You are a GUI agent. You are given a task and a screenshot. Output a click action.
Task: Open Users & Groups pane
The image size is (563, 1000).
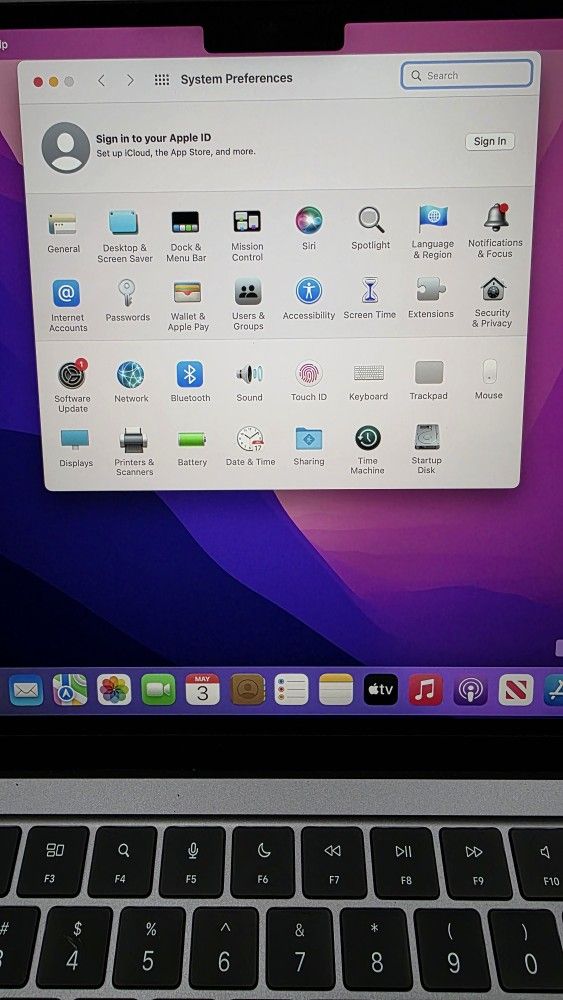pos(248,292)
